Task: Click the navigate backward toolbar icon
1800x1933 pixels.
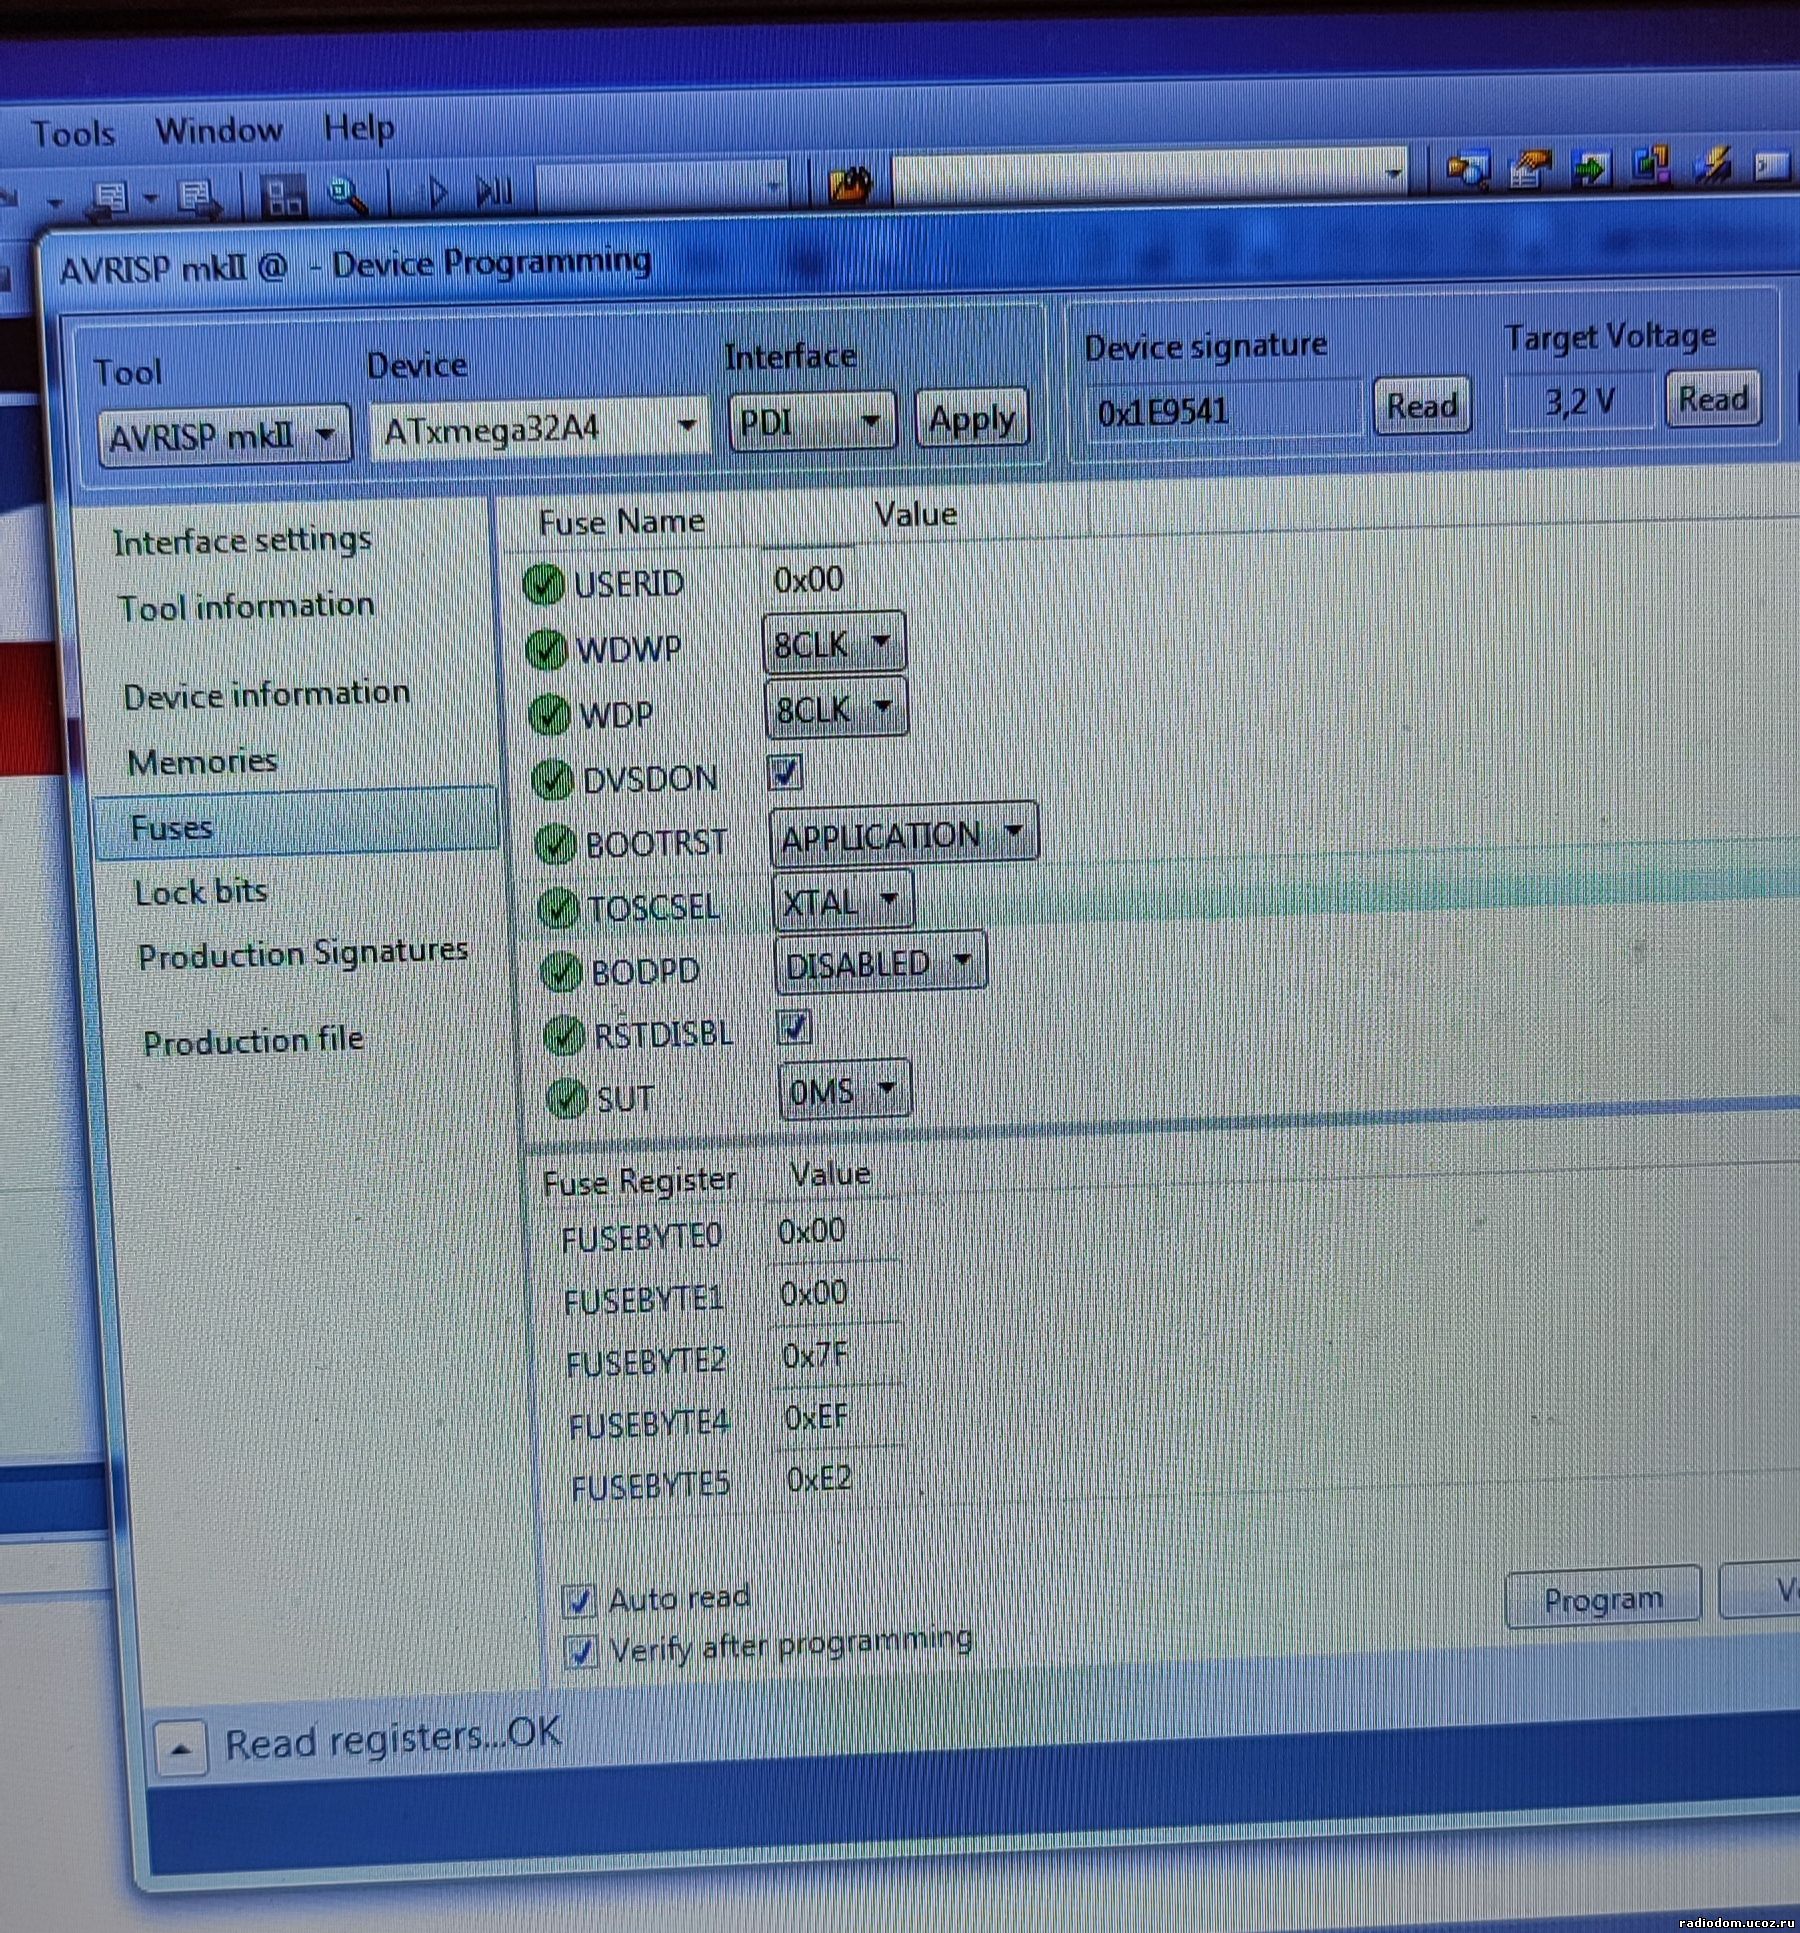Action: point(108,199)
